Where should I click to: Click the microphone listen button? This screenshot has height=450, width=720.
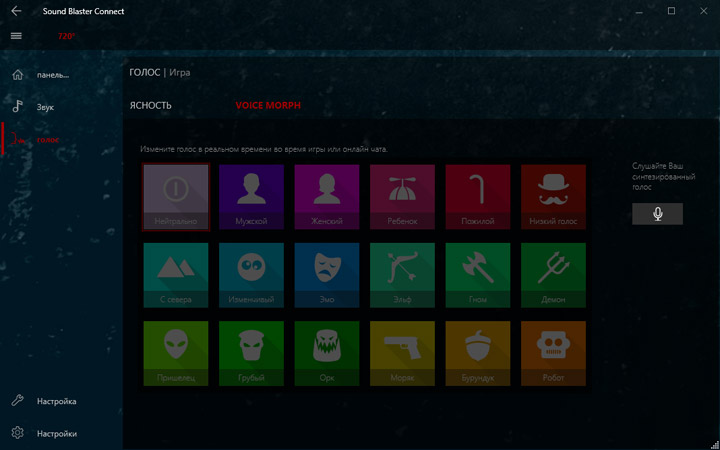657,214
